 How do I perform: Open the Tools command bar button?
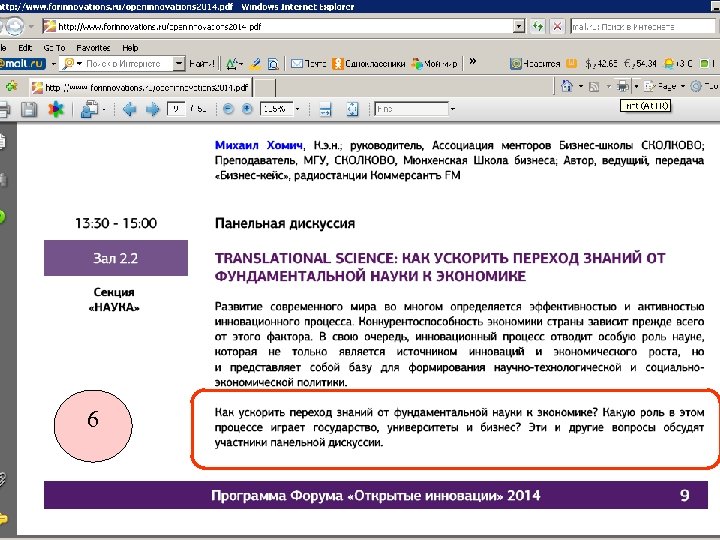click(705, 86)
